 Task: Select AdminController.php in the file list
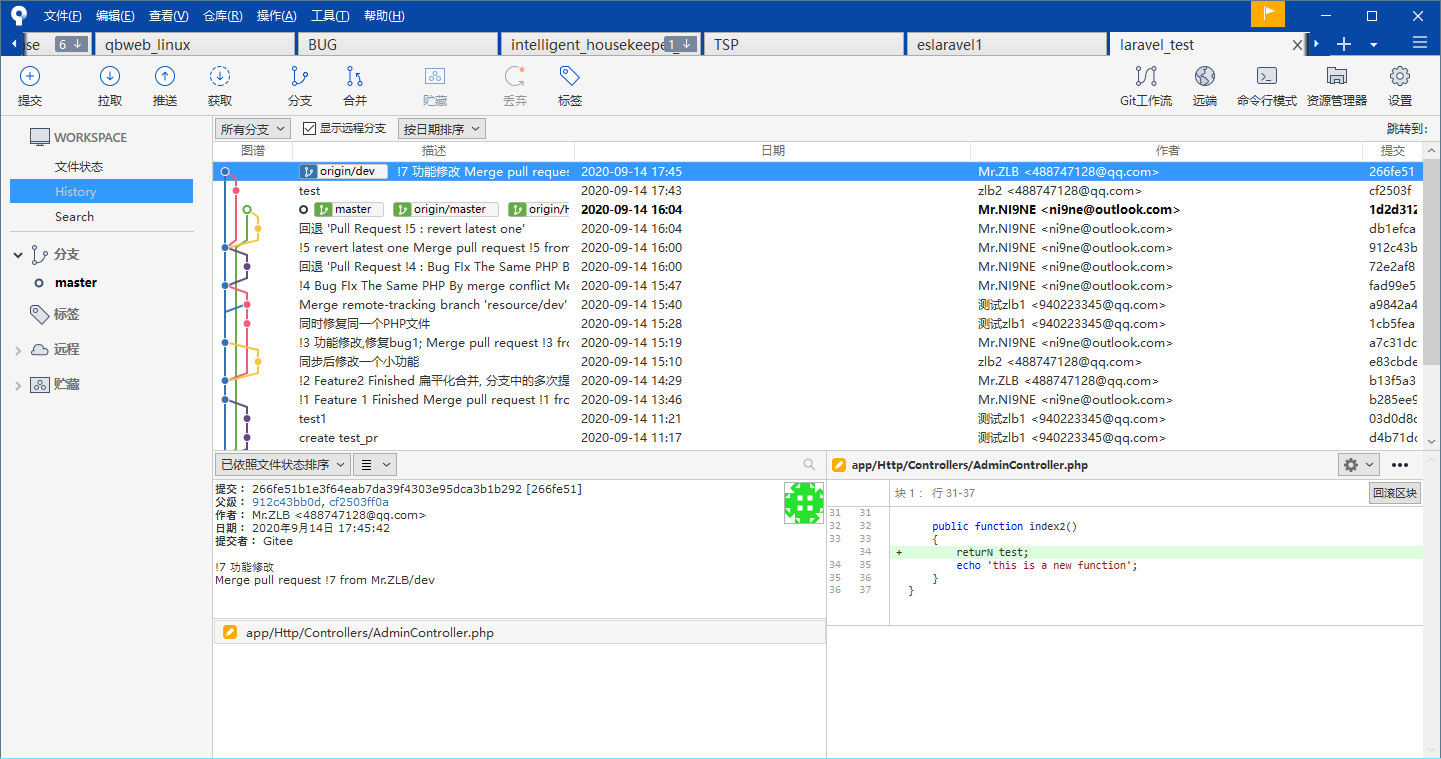click(x=370, y=632)
